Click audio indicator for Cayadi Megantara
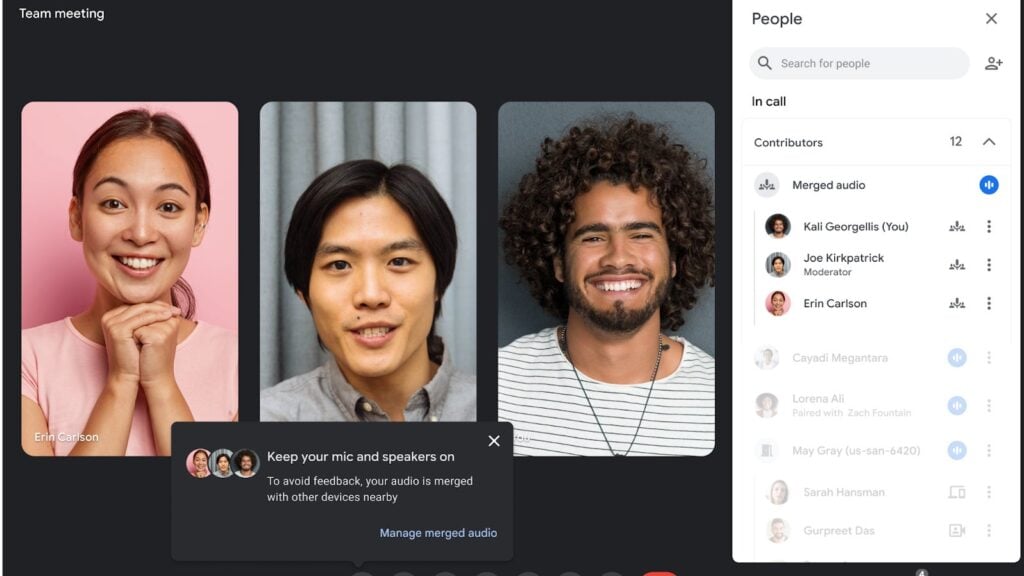The height and width of the screenshot is (576, 1024). (957, 358)
